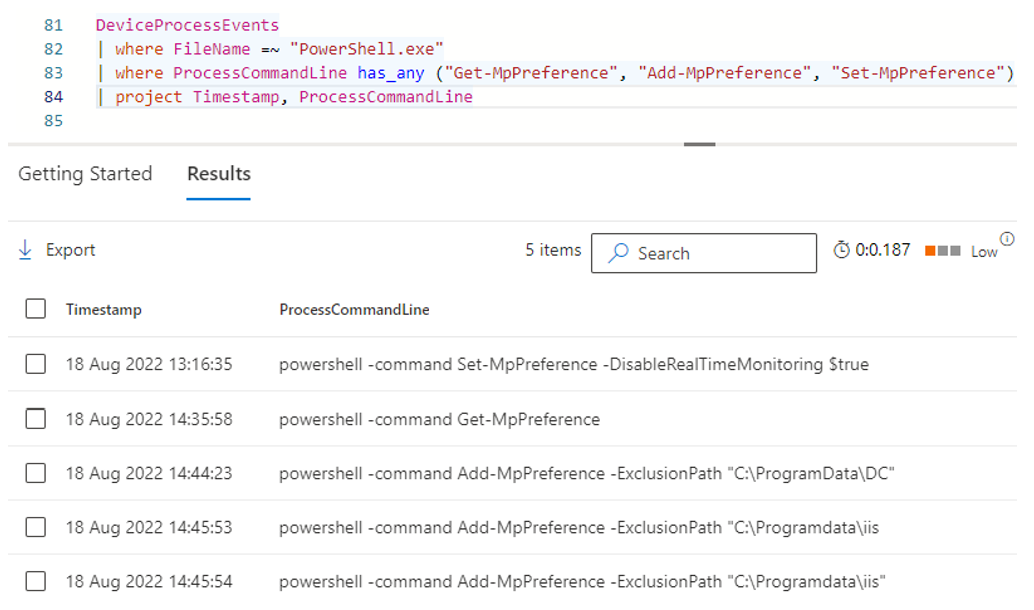1034x610 pixels.
Task: Switch to the Getting Started tab
Action: tap(85, 174)
